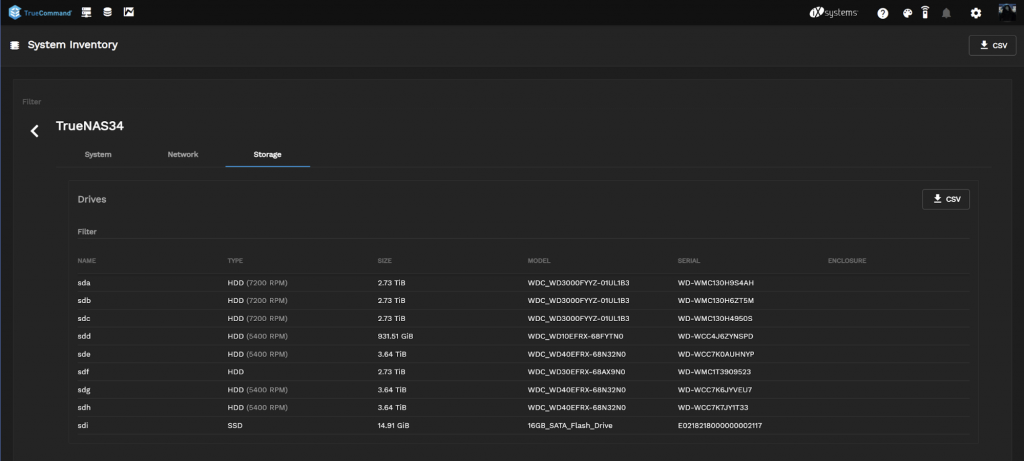
Task: Sort by SIZE column header
Action: point(385,261)
